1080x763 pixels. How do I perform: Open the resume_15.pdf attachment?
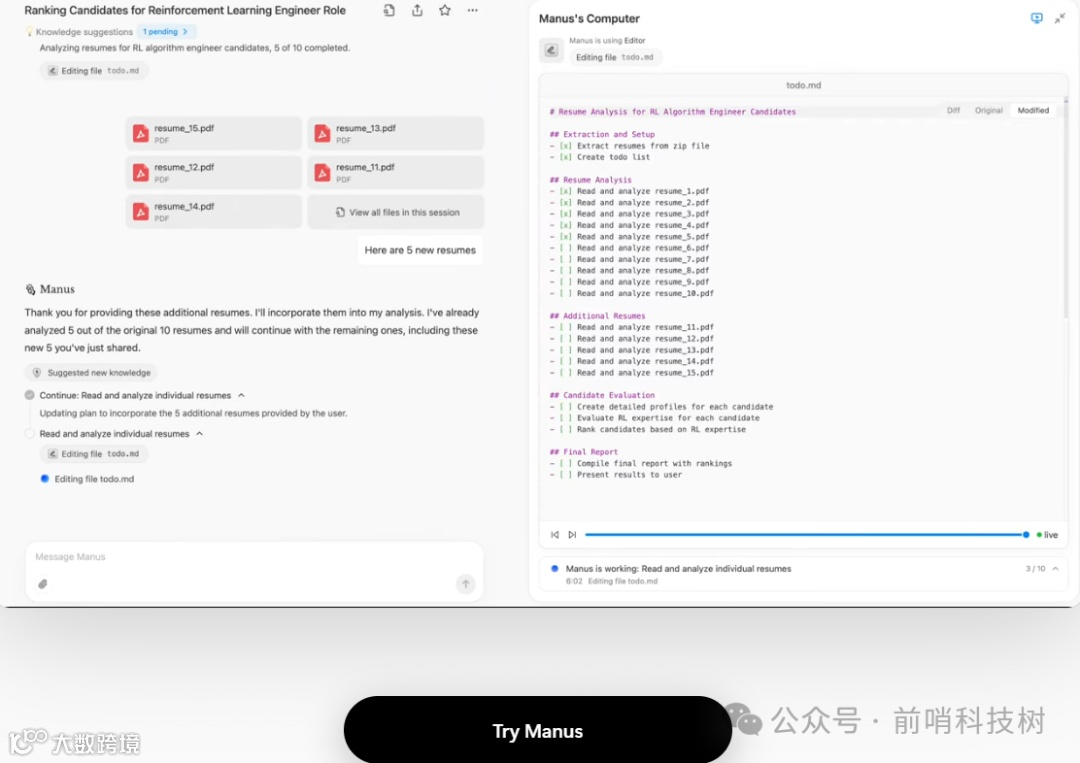214,134
